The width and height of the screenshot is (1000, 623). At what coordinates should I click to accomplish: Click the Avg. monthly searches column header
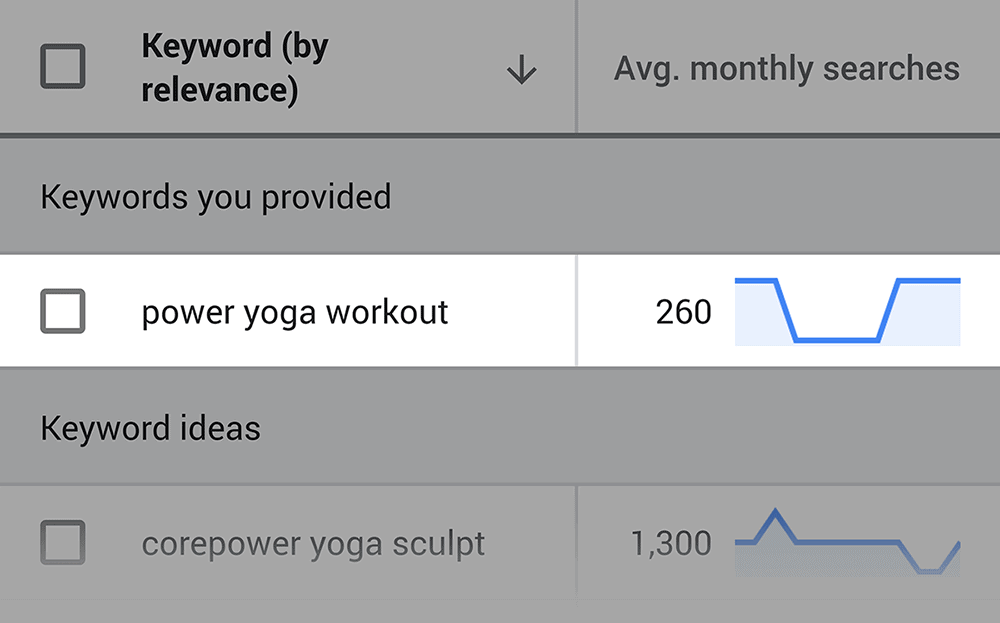click(x=786, y=68)
